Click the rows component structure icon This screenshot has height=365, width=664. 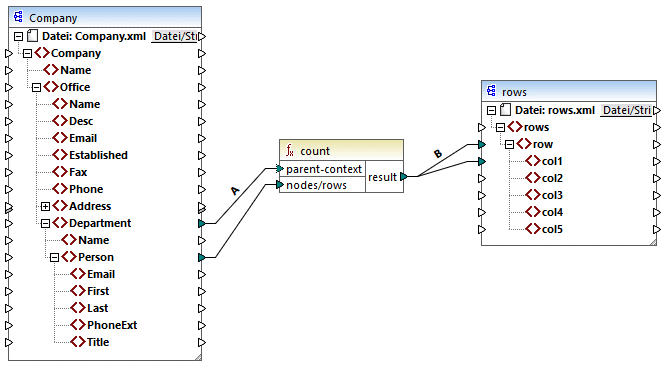pos(491,91)
